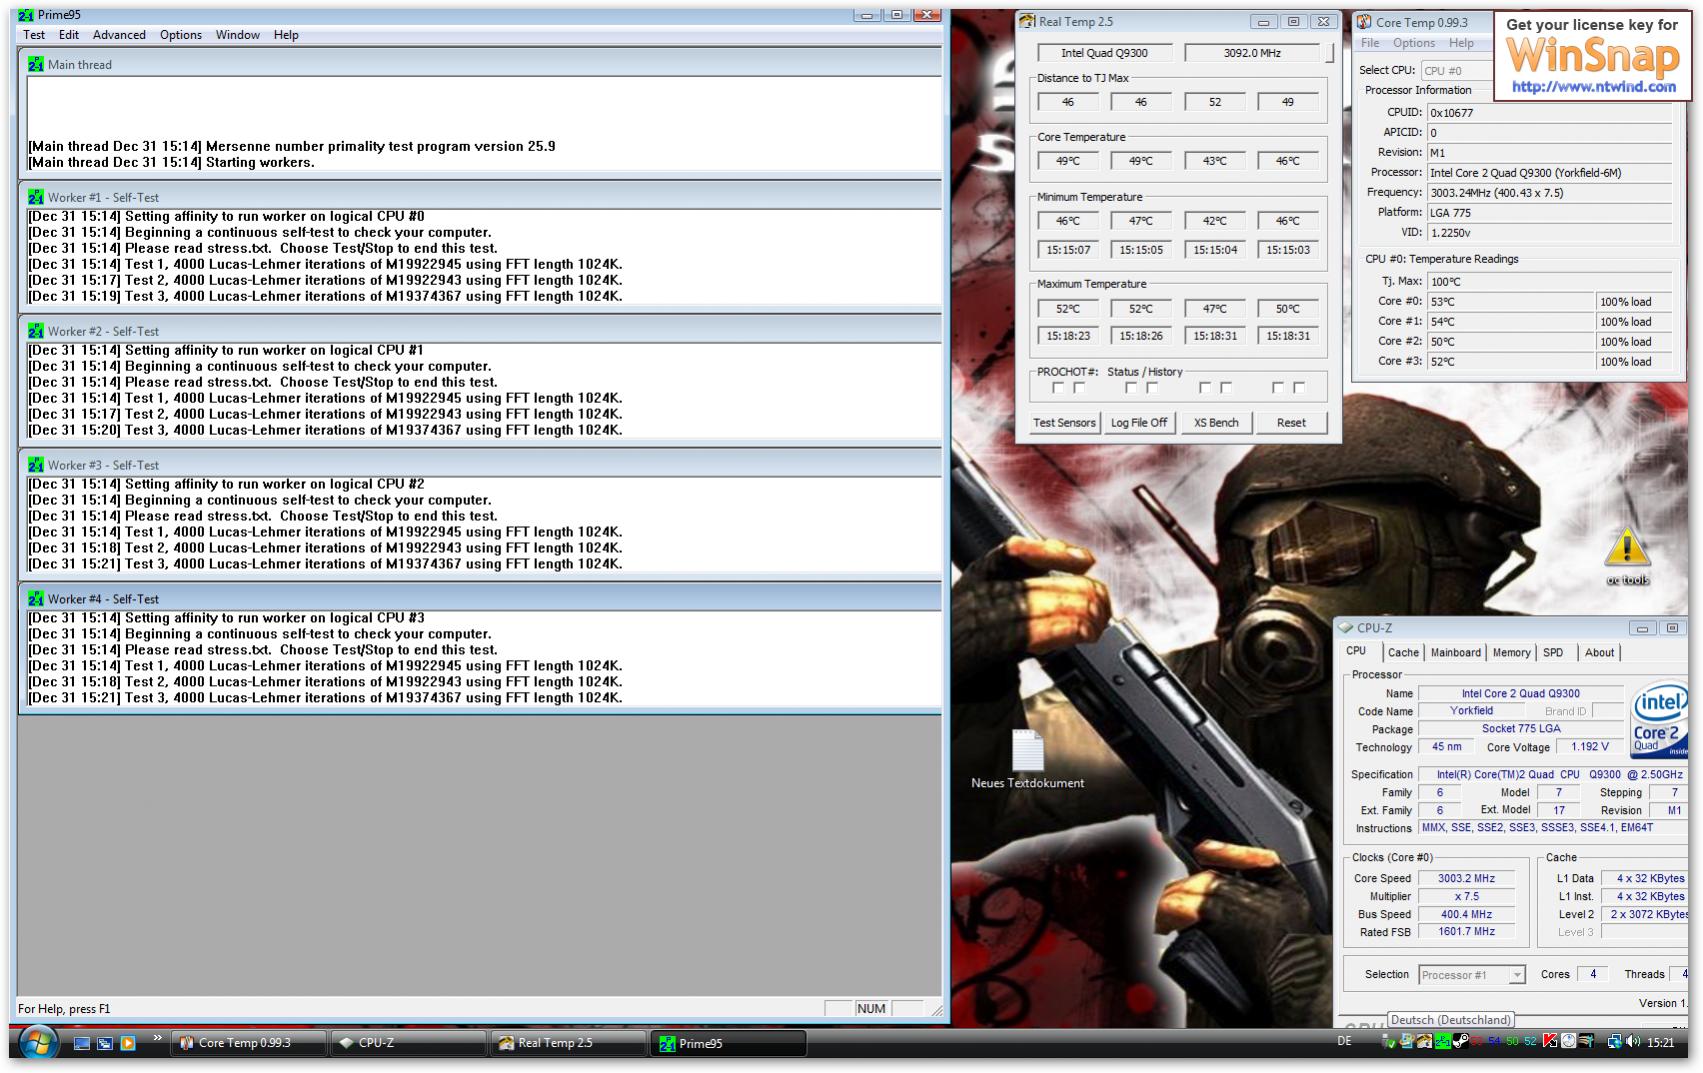Click the Steam tray icon
The image size is (1703, 1073).
pyautogui.click(x=1460, y=1041)
